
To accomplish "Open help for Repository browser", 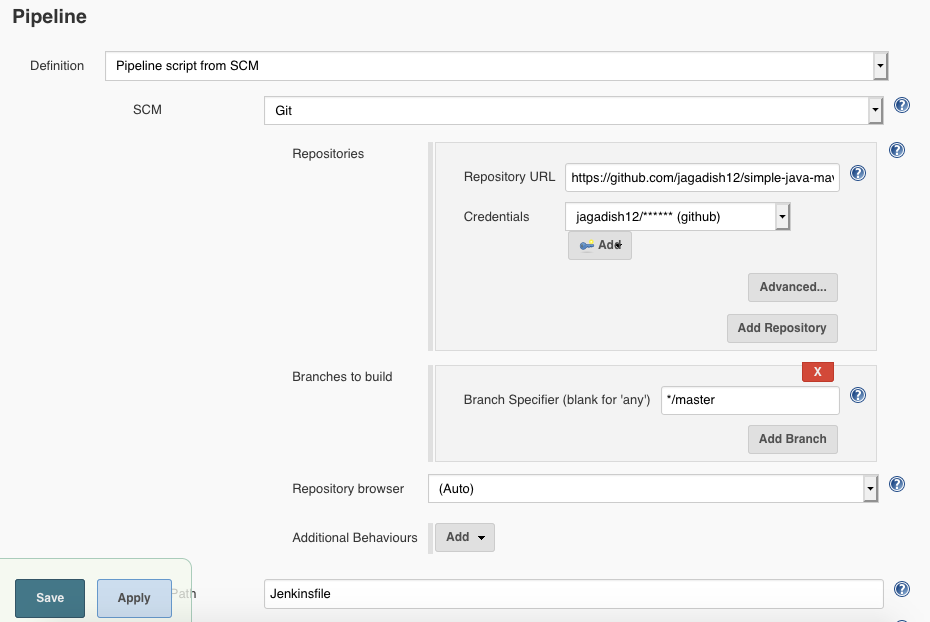I will [x=897, y=484].
